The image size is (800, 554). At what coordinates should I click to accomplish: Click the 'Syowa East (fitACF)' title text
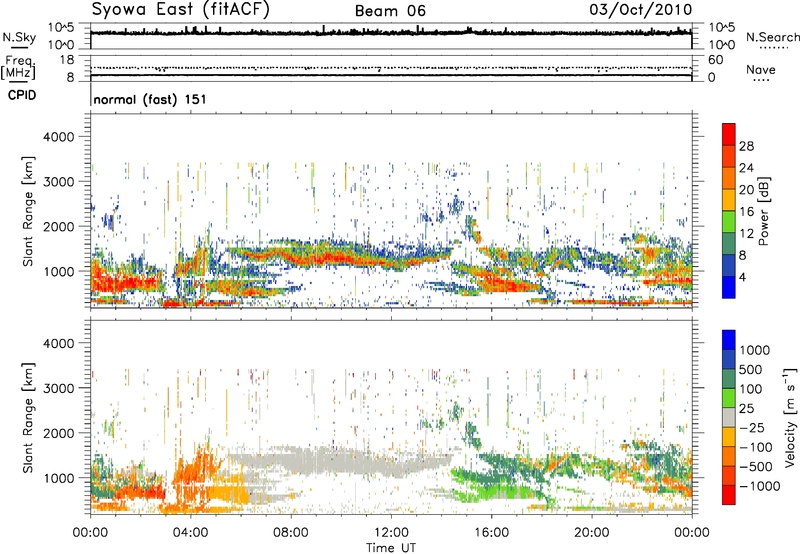(x=181, y=9)
